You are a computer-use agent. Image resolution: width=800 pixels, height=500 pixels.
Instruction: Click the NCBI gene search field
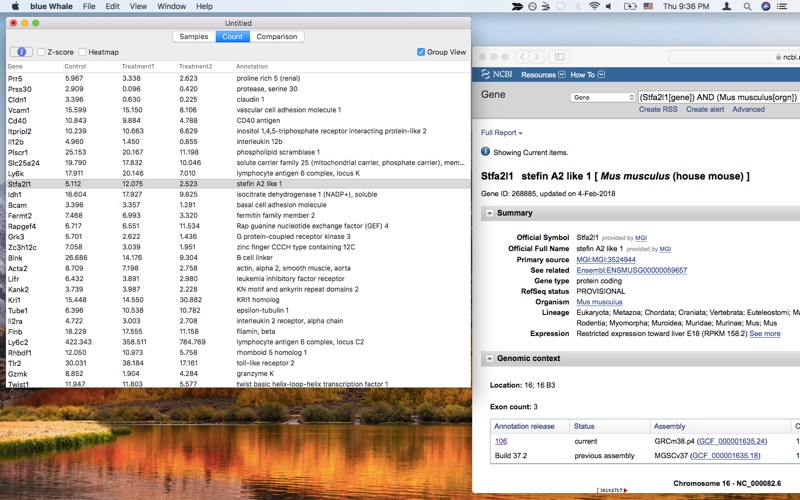[x=718, y=97]
